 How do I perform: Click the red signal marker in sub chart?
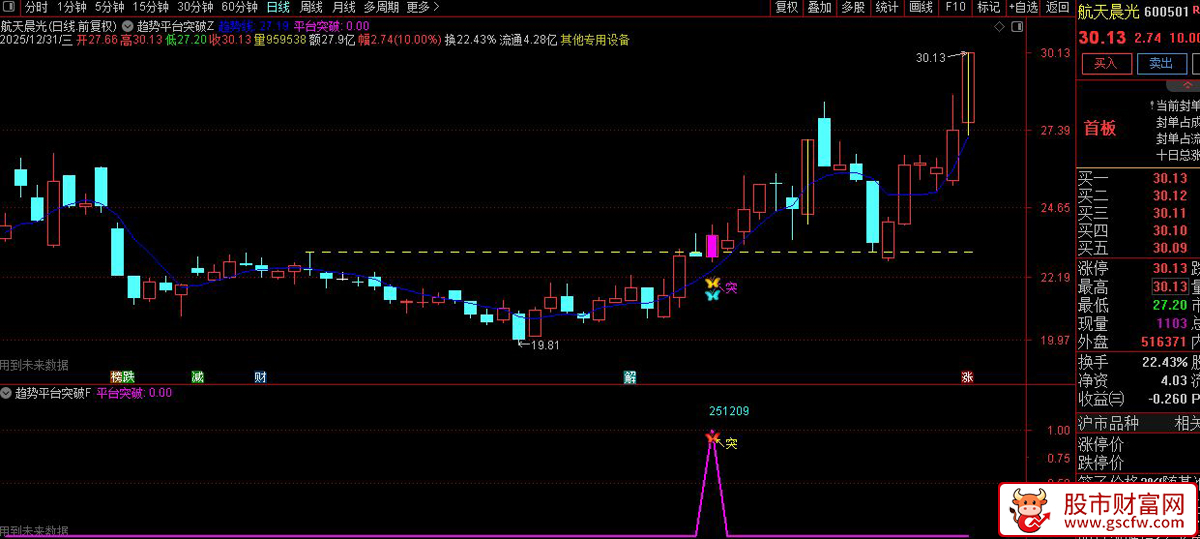coord(711,437)
